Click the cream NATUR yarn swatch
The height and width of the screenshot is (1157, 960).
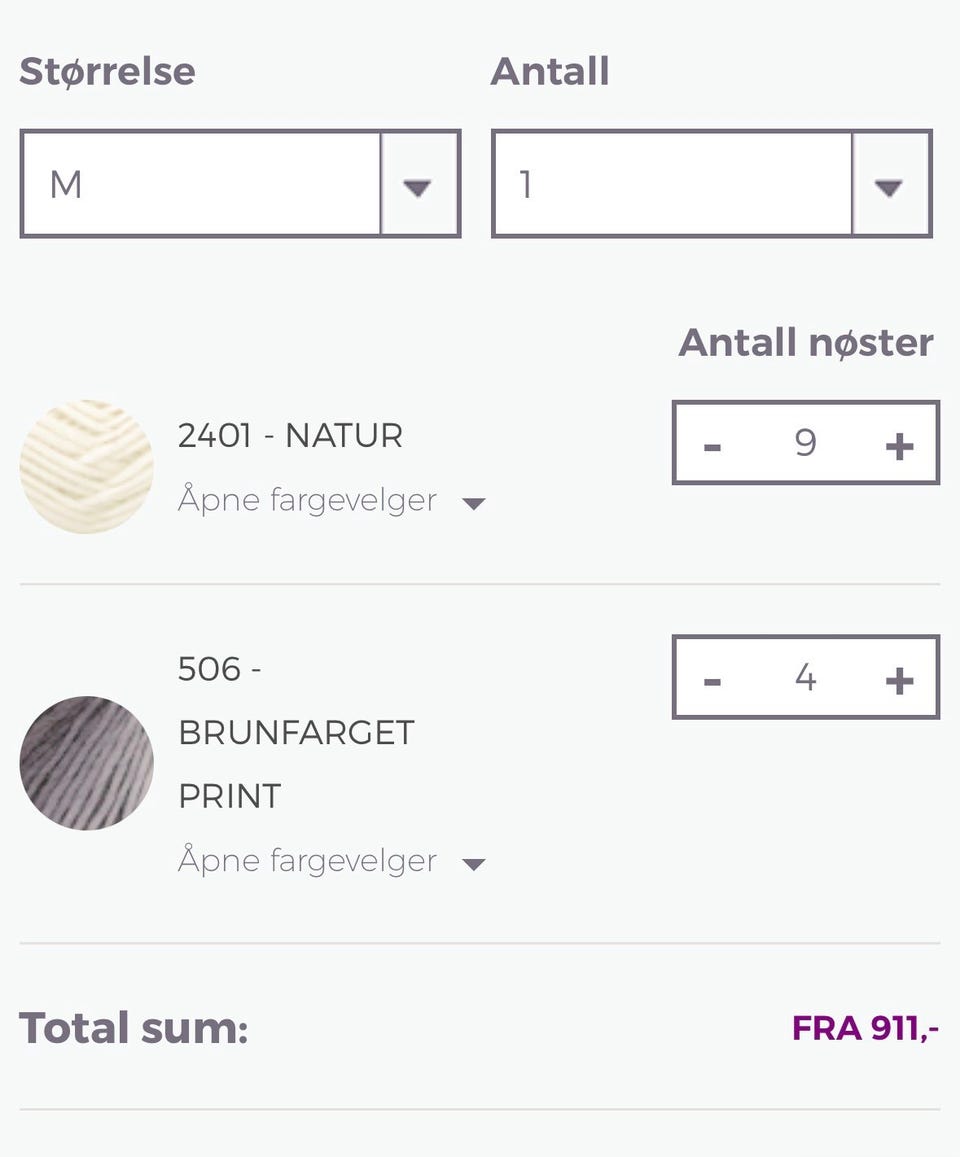point(87,466)
